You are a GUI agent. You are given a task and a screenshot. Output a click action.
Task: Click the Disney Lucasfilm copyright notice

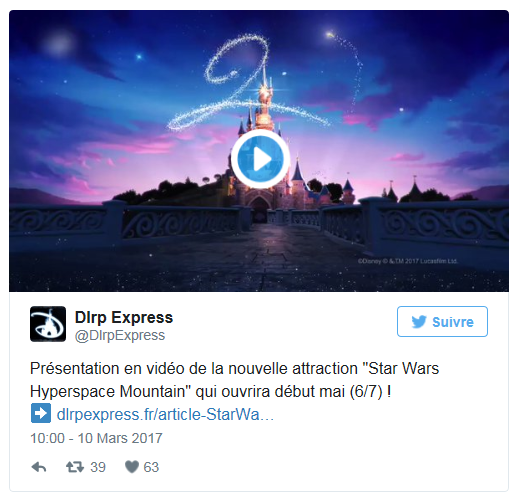pyautogui.click(x=407, y=261)
